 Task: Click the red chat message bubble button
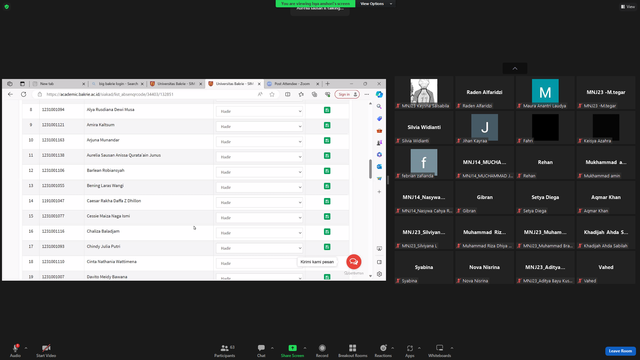tap(353, 262)
